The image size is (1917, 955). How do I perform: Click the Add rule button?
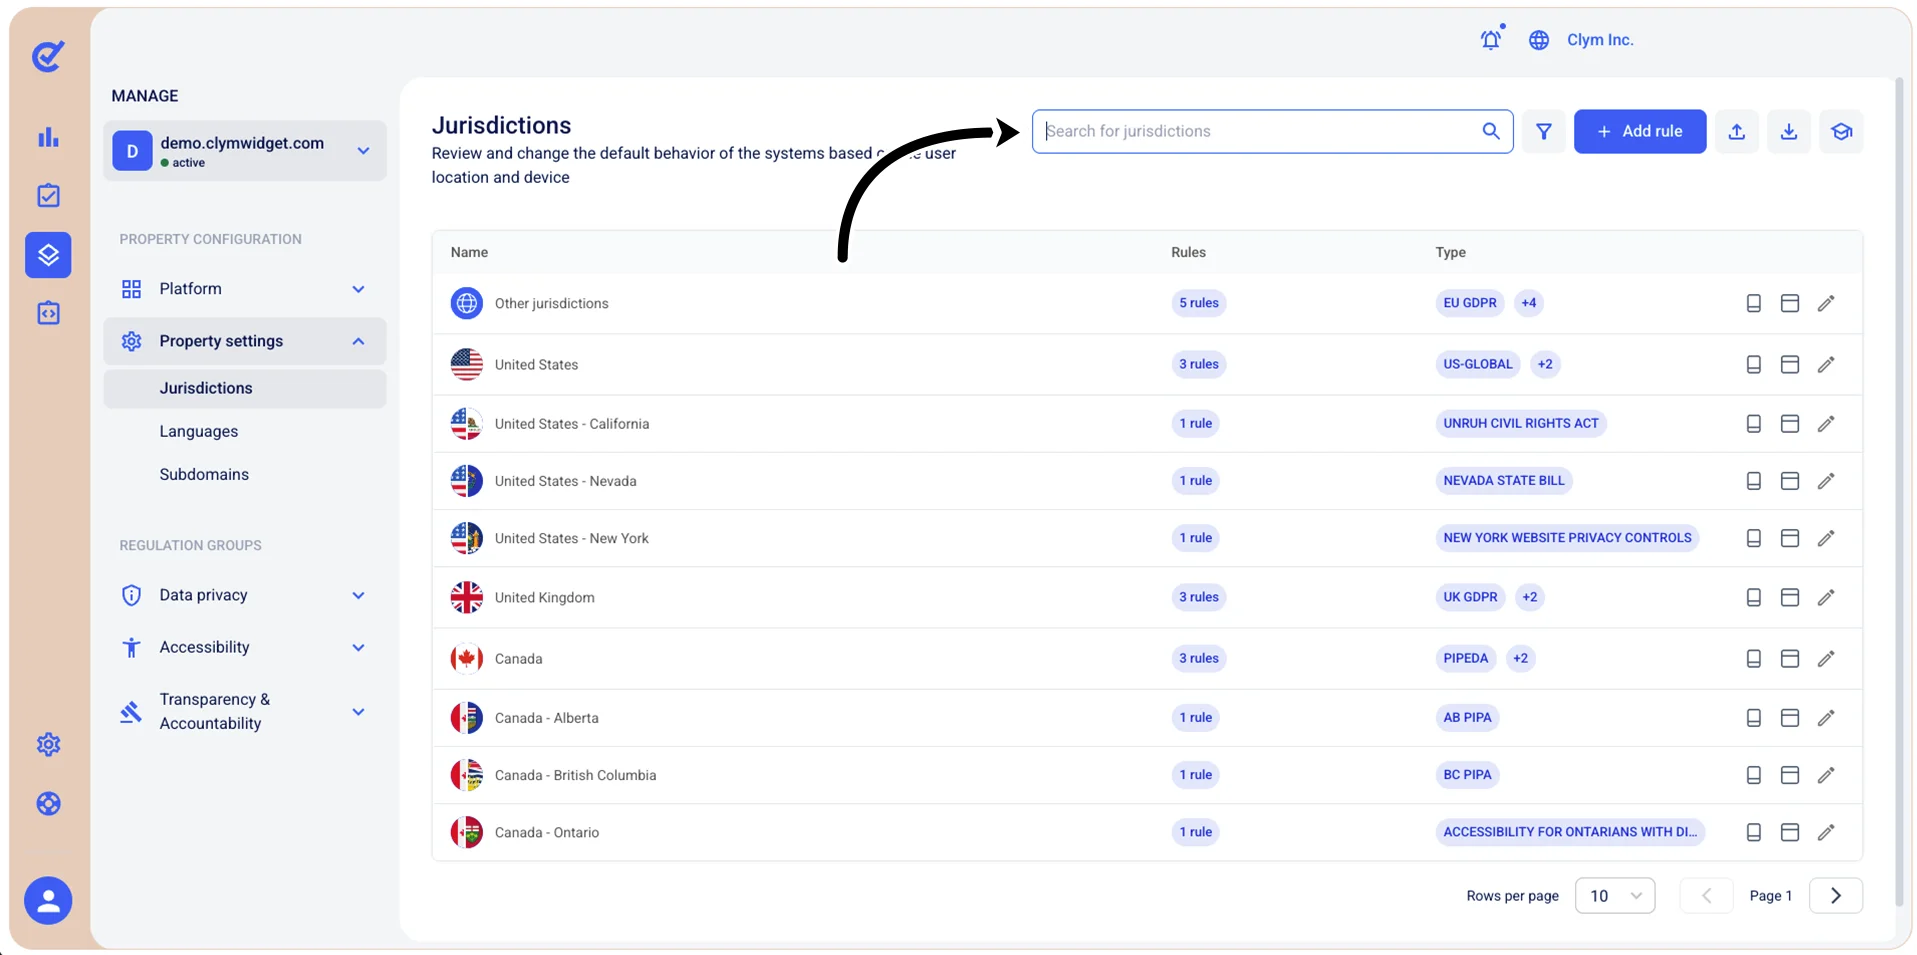(x=1640, y=131)
